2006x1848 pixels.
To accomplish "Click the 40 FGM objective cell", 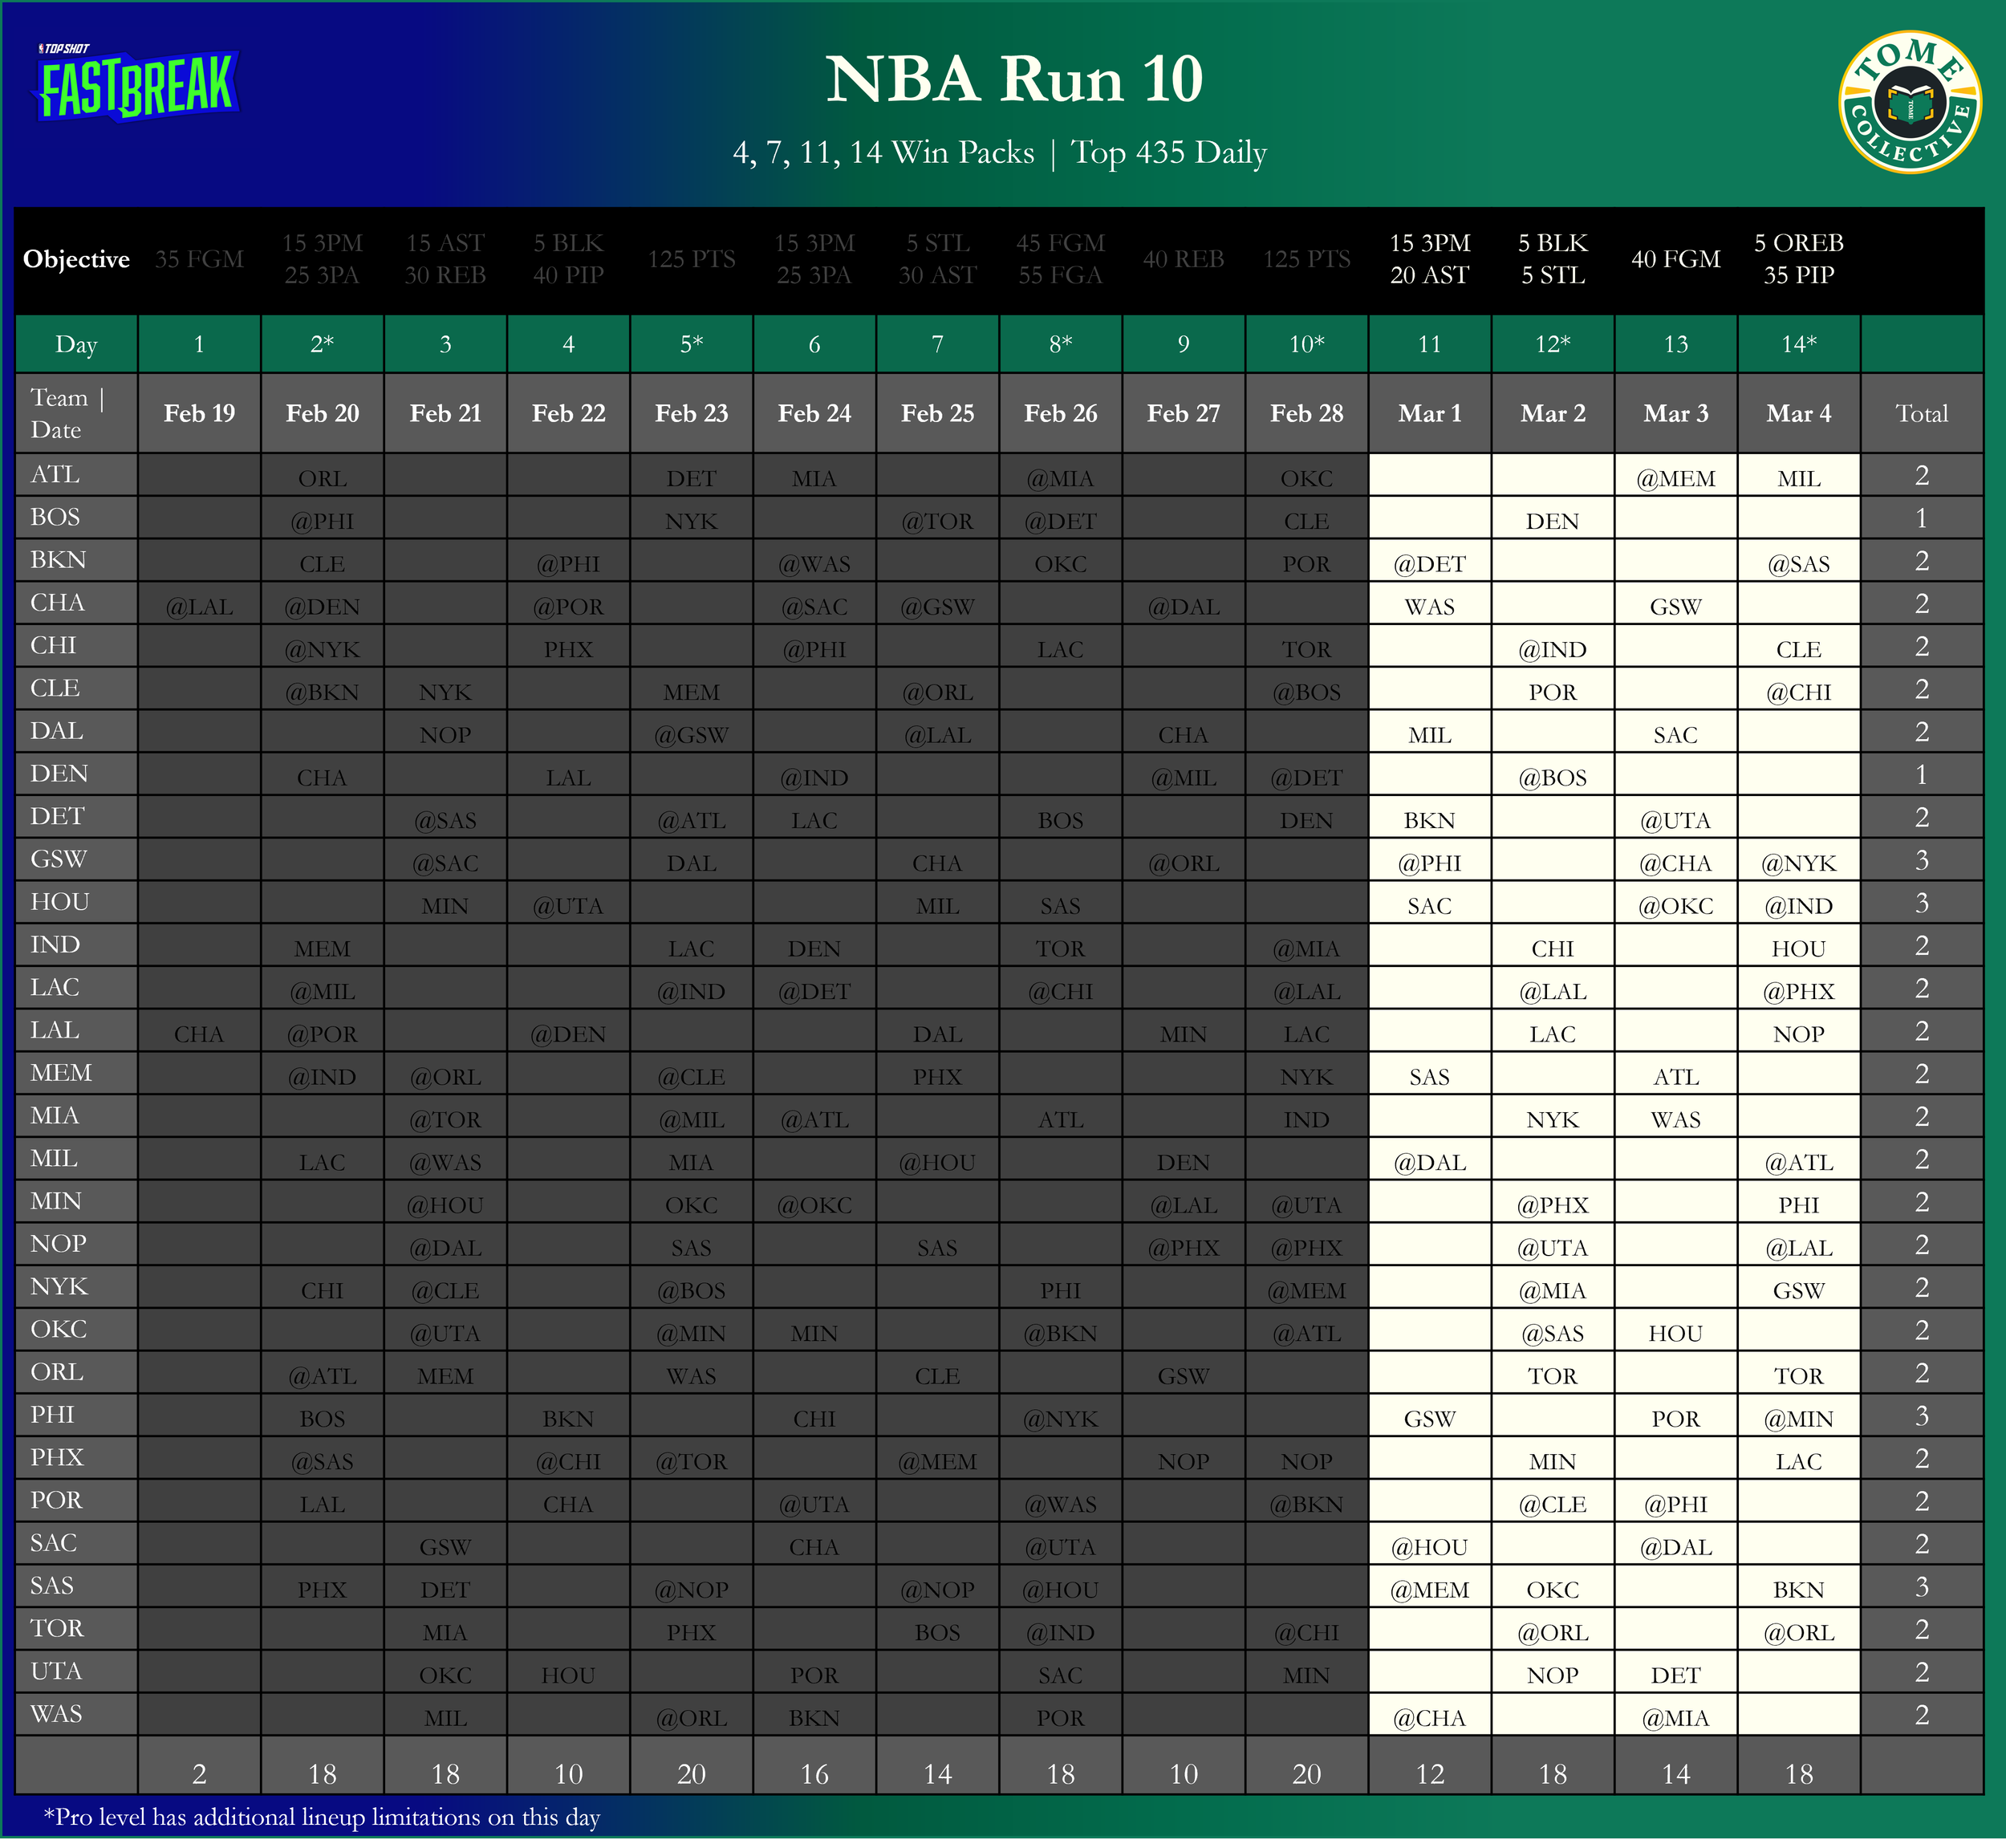I will pyautogui.click(x=1675, y=259).
